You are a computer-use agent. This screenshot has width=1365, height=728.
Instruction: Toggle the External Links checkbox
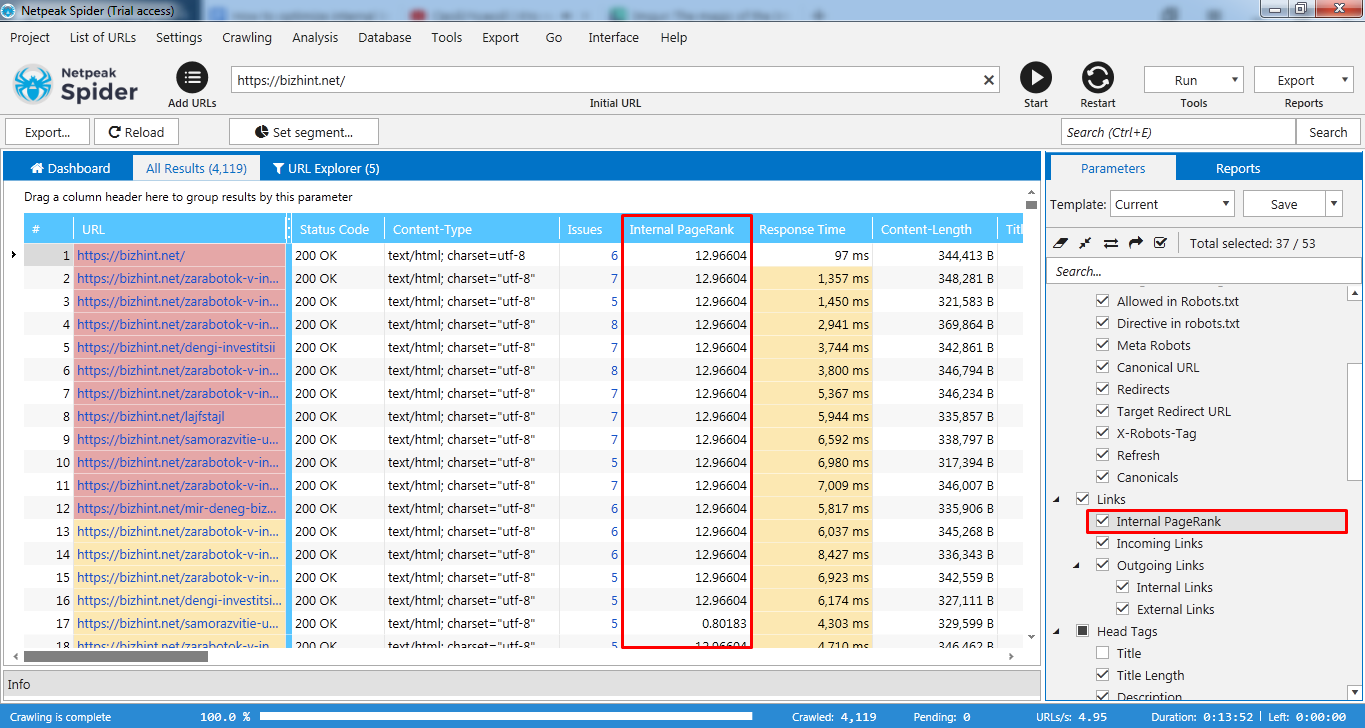pyautogui.click(x=1123, y=609)
